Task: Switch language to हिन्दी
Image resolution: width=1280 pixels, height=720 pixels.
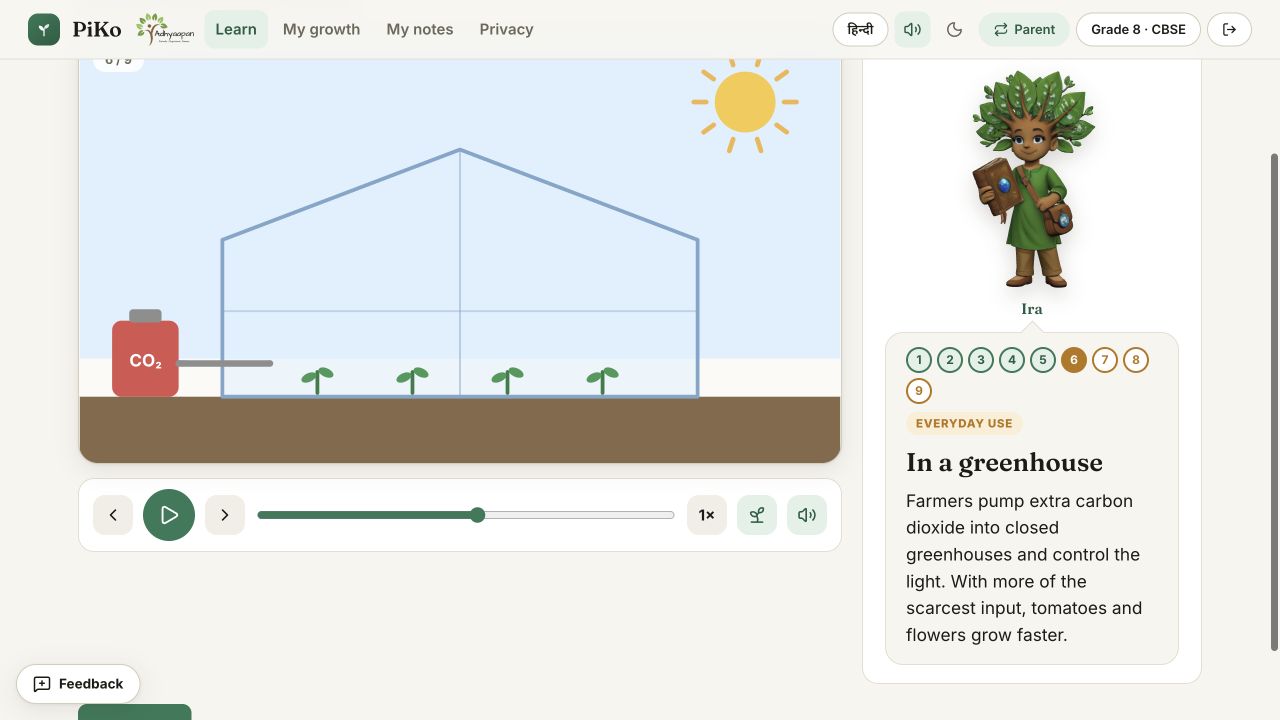Action: coord(860,30)
